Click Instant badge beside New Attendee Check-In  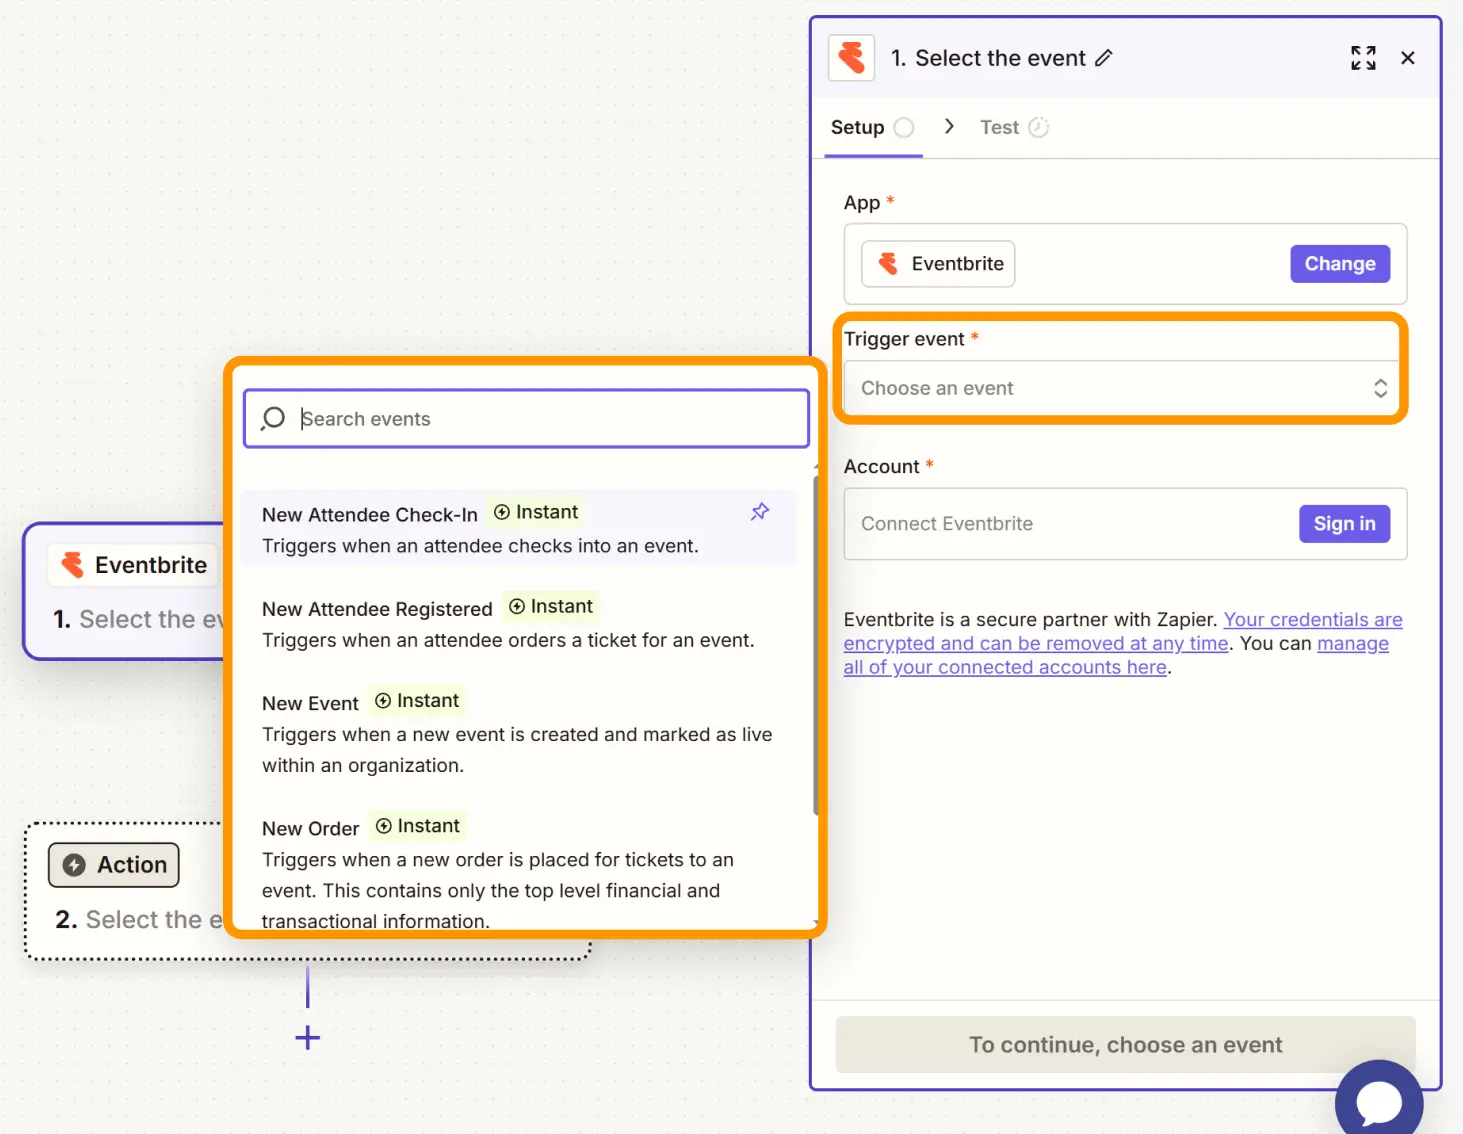537,512
